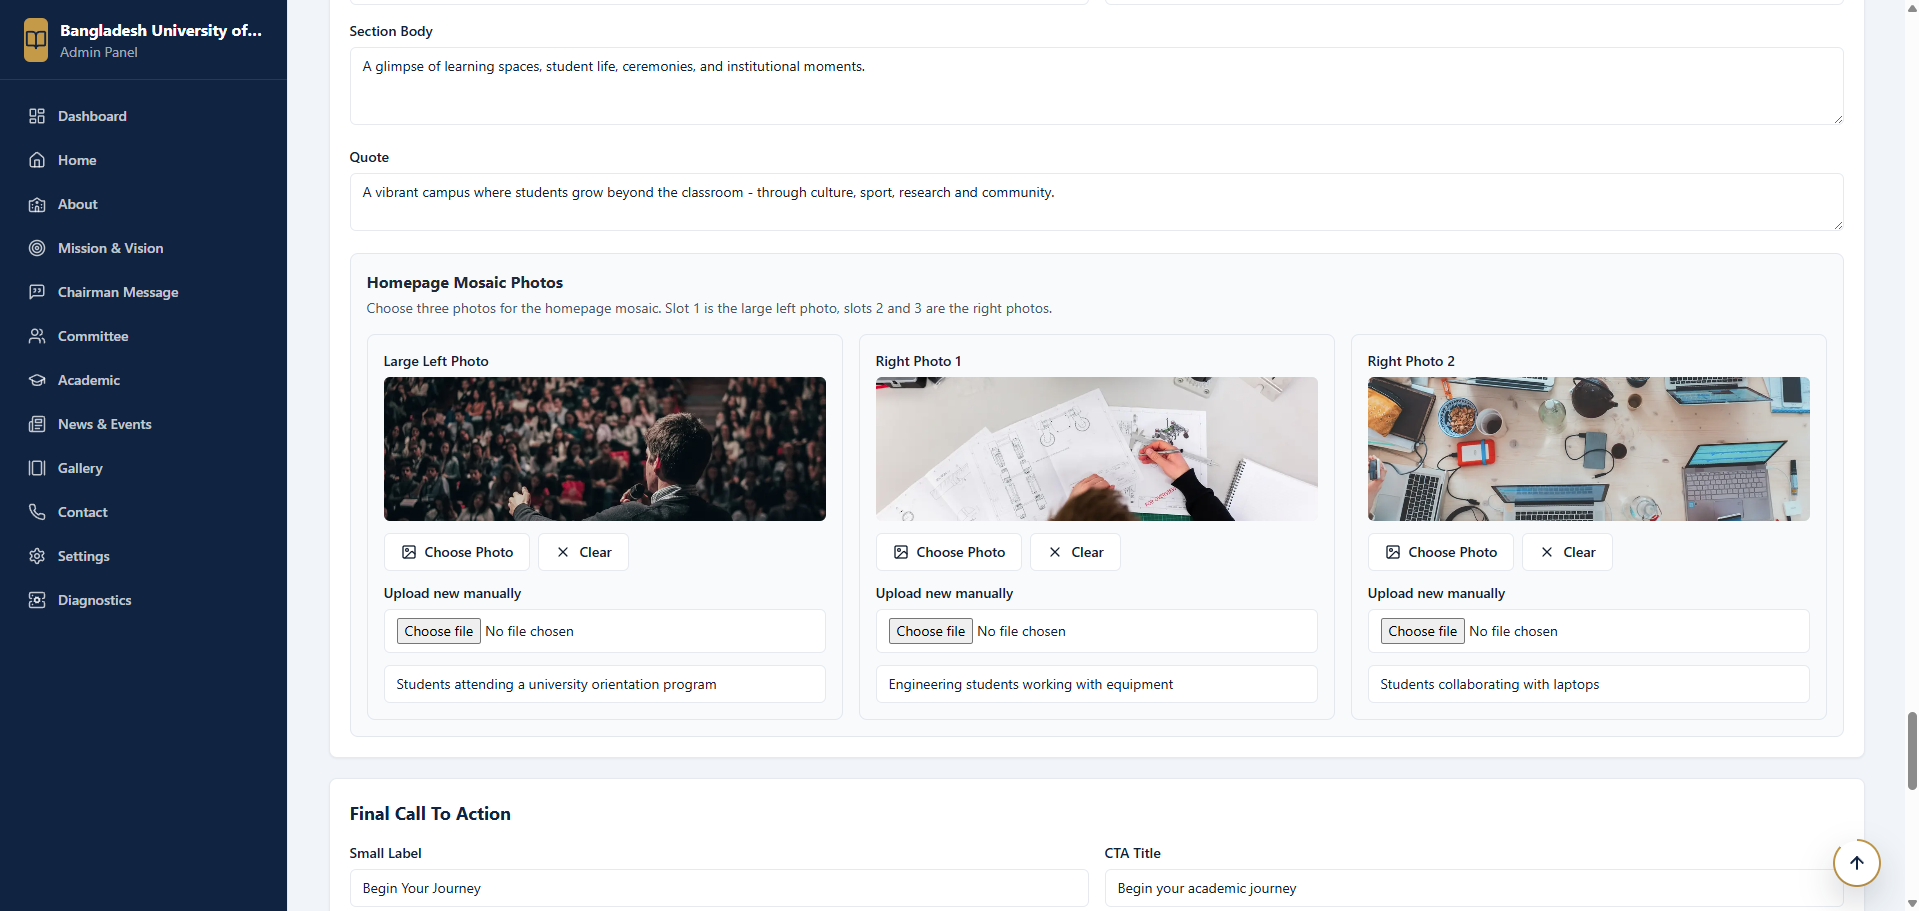Click the Quote text area

(x=1096, y=202)
